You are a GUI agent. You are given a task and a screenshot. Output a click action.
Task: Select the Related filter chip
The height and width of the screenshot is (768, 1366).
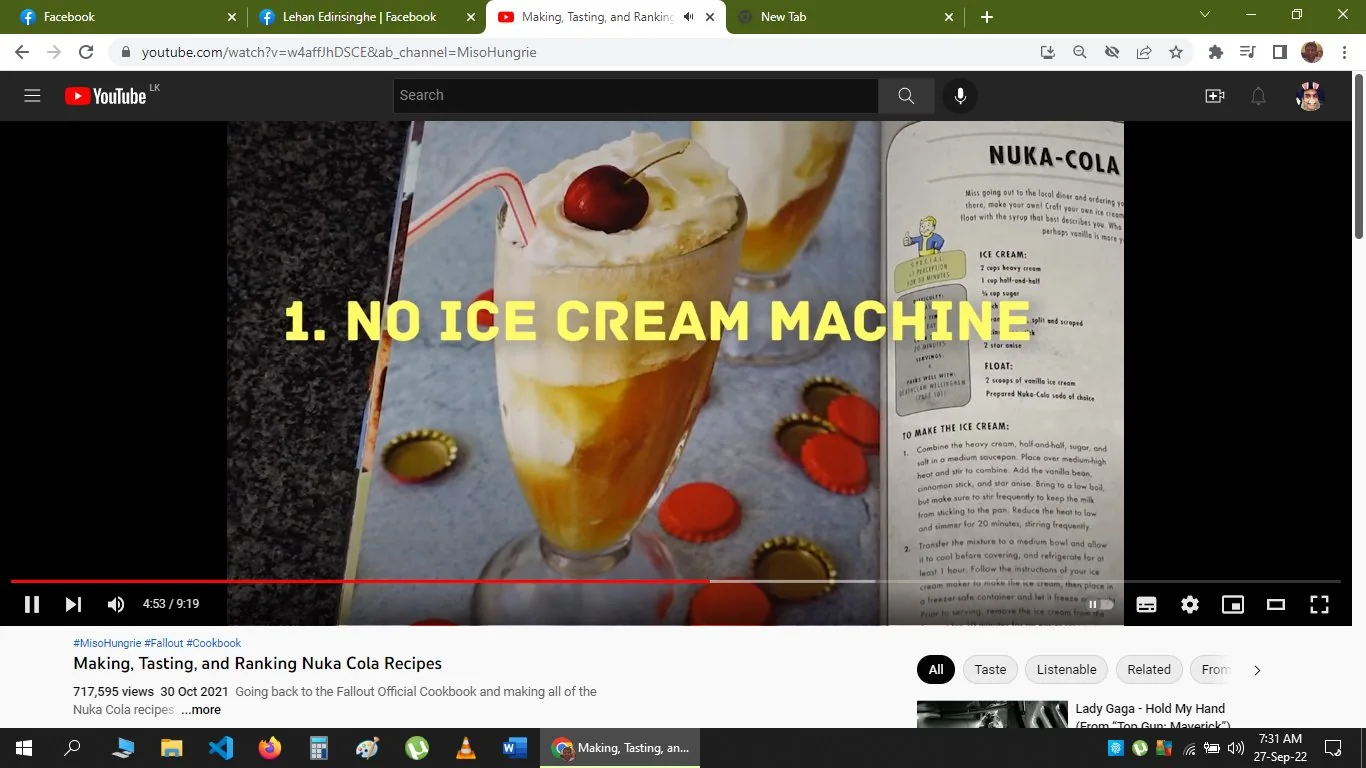tap(1149, 670)
